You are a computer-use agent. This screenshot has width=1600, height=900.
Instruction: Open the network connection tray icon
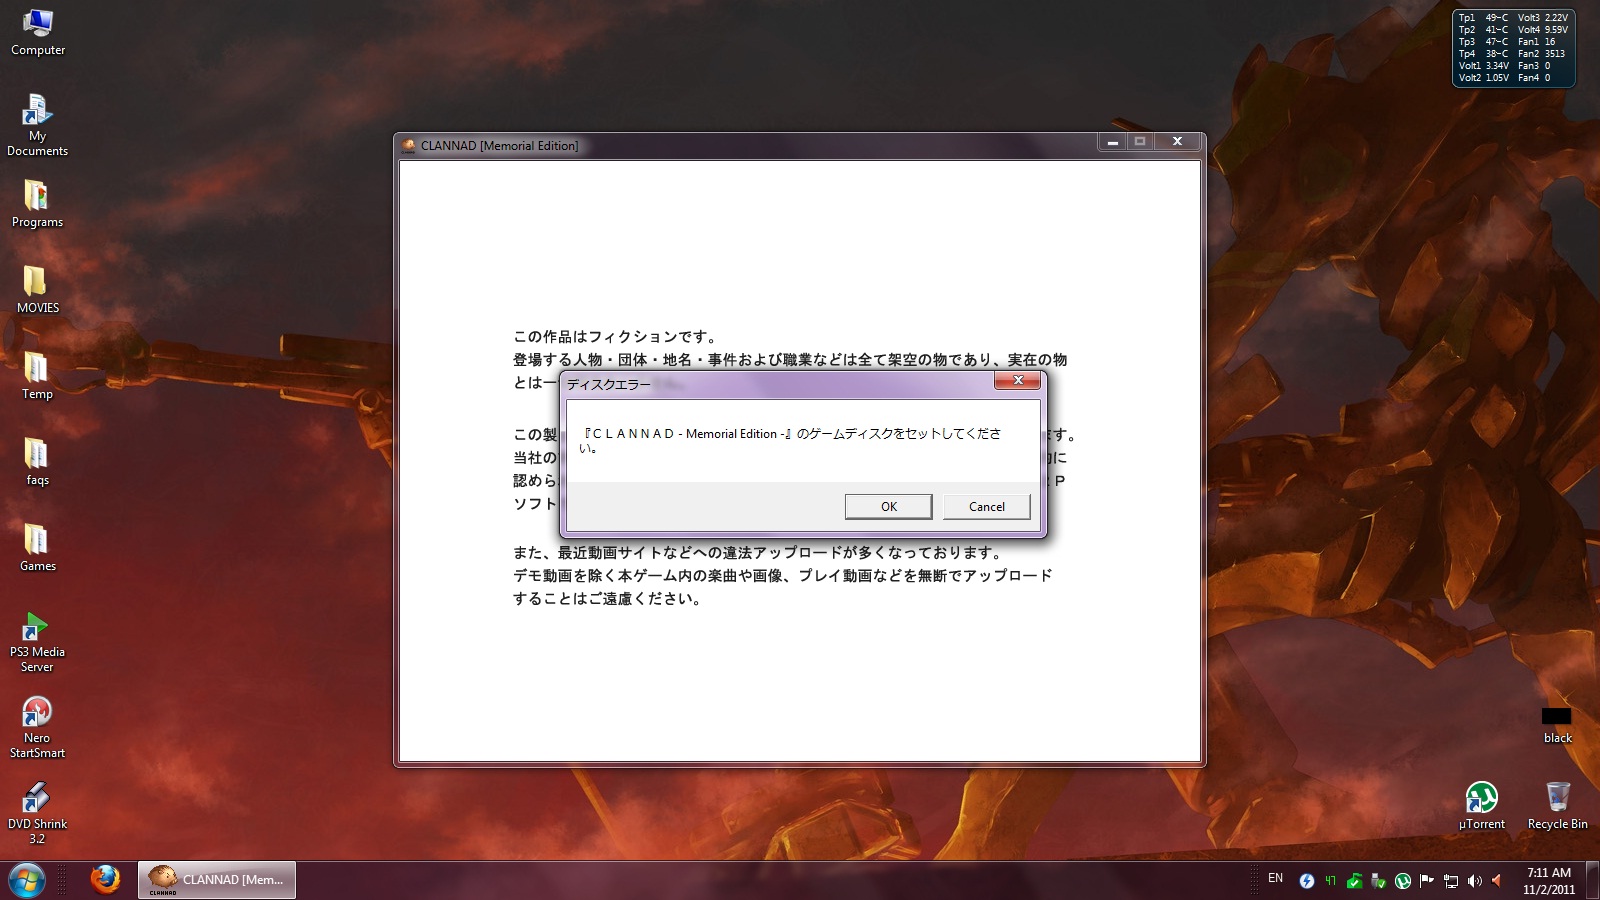1451,881
